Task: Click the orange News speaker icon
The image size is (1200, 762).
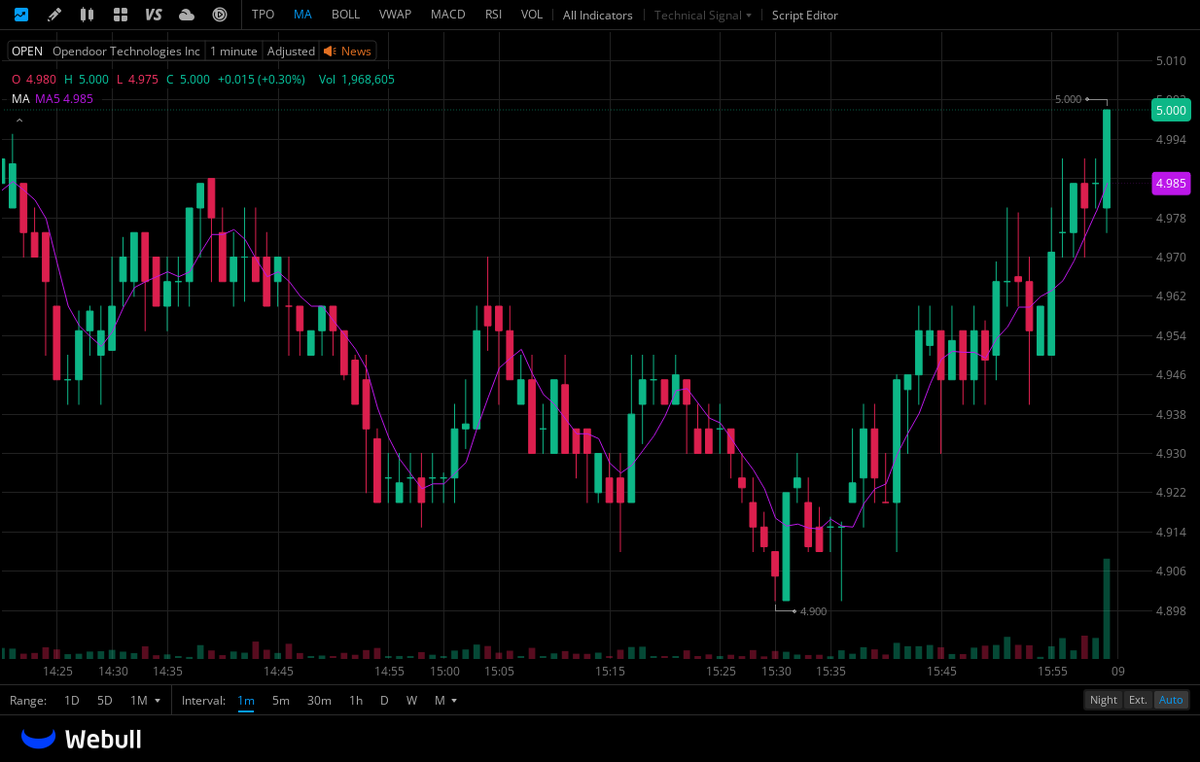Action: point(329,51)
